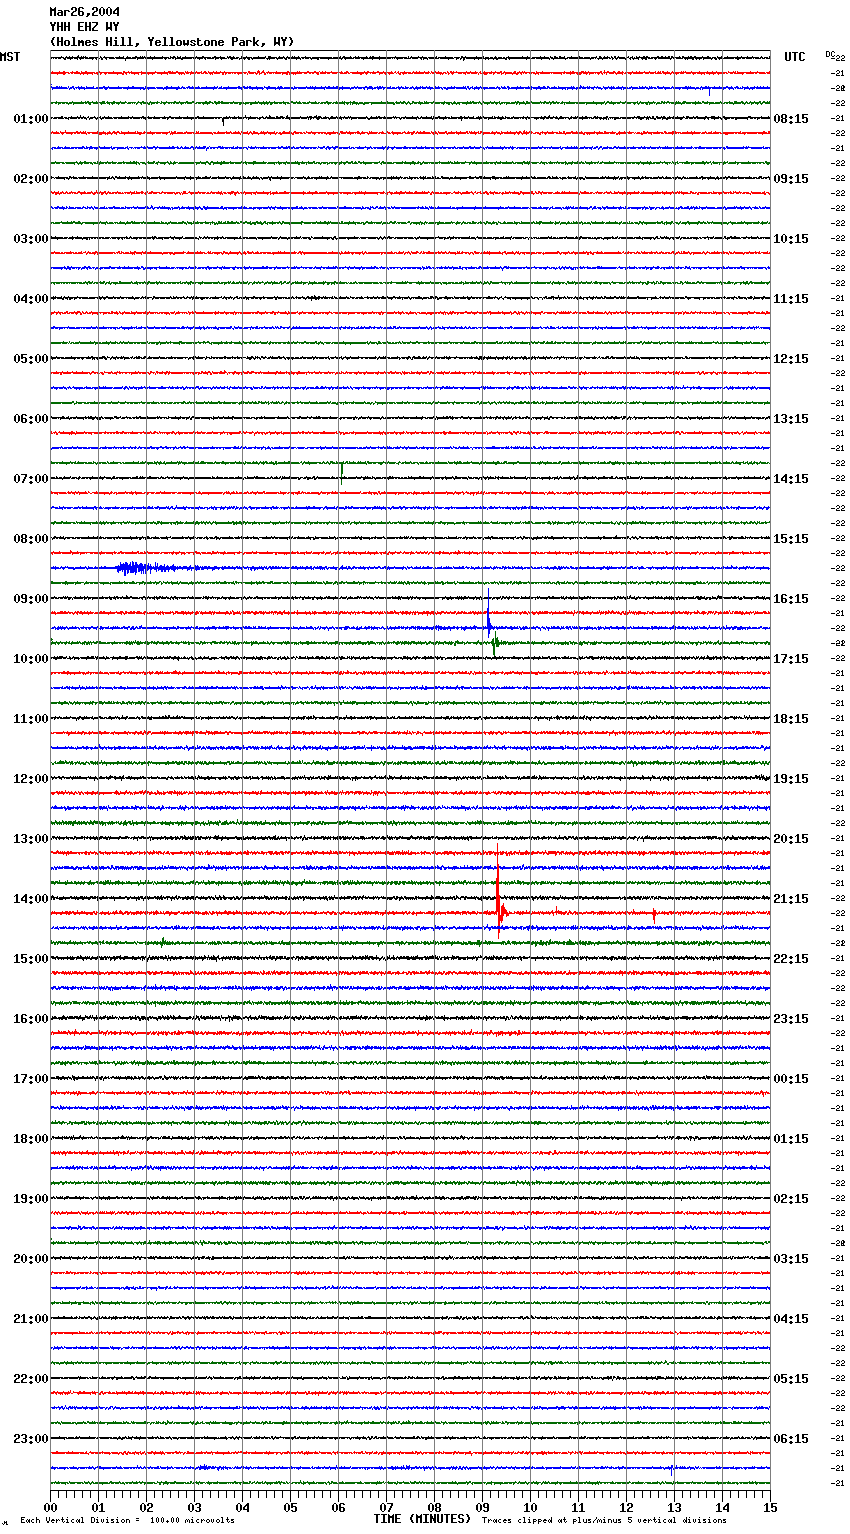Click minute 07 on the bottom axis
Image resolution: width=850 pixels, height=1534 pixels.
[x=386, y=1507]
